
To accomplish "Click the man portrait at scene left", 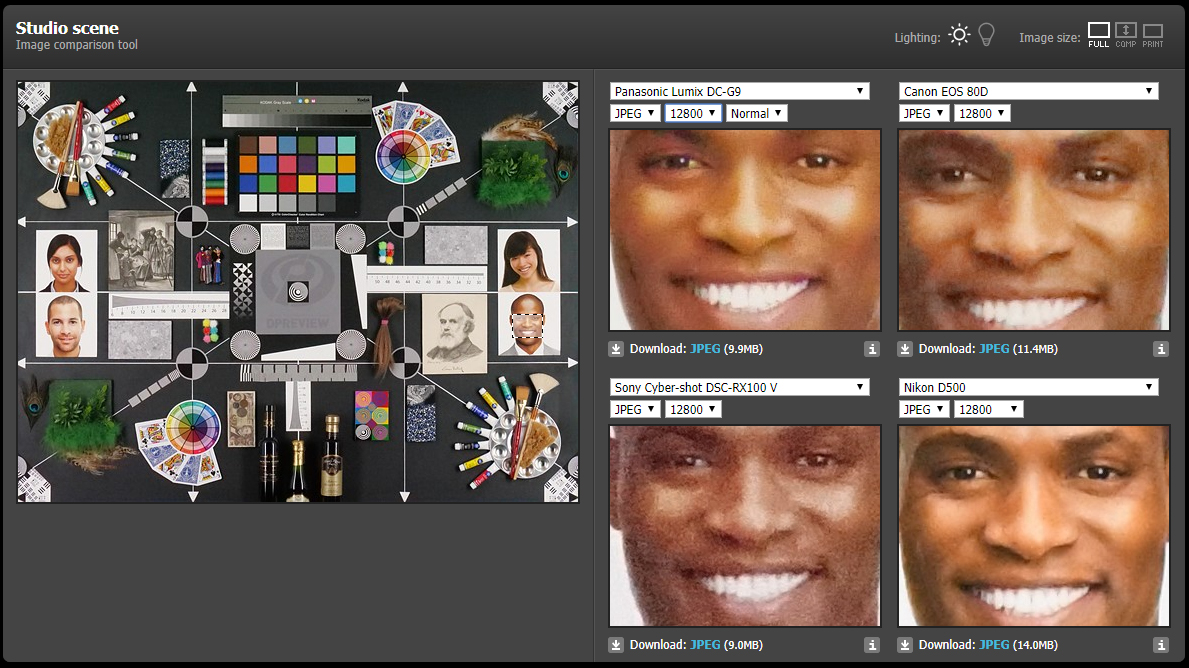I will pos(66,326).
